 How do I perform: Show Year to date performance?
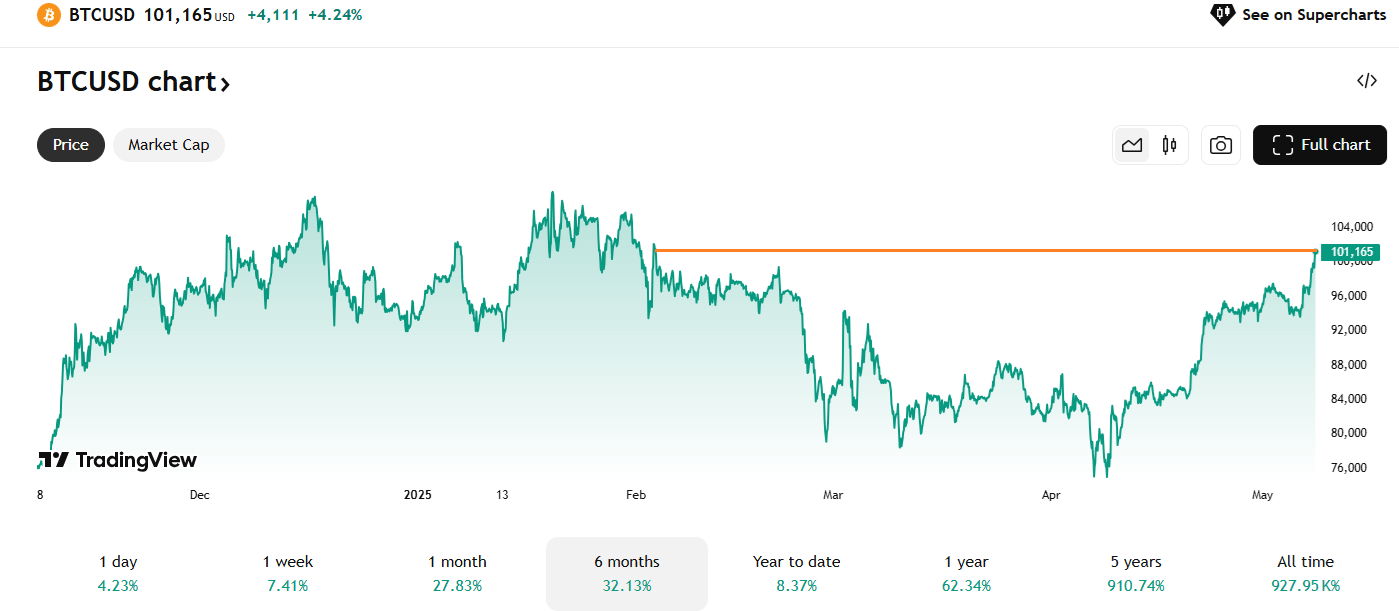[796, 573]
